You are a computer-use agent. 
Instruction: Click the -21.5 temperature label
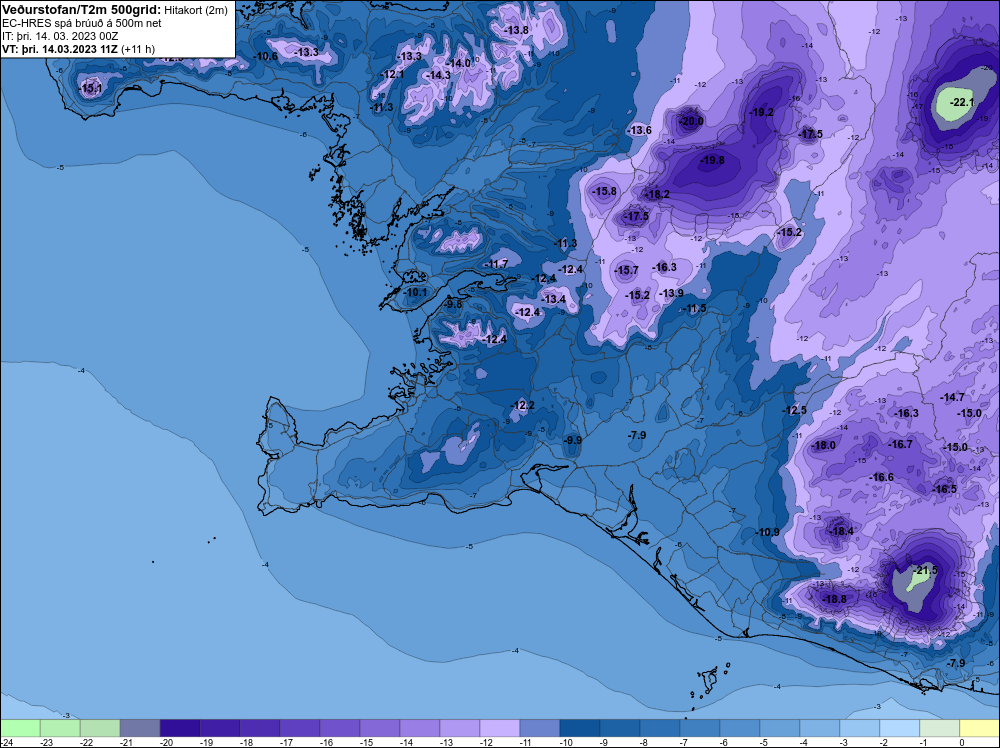(925, 570)
